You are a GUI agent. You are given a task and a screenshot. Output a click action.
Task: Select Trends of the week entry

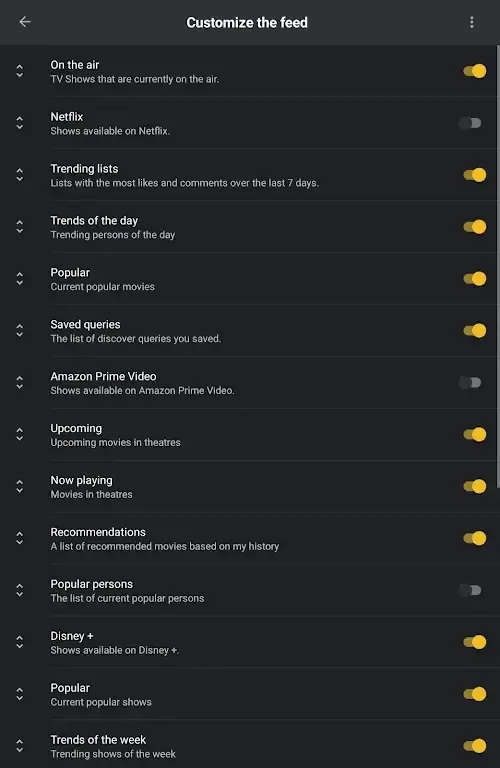250,746
